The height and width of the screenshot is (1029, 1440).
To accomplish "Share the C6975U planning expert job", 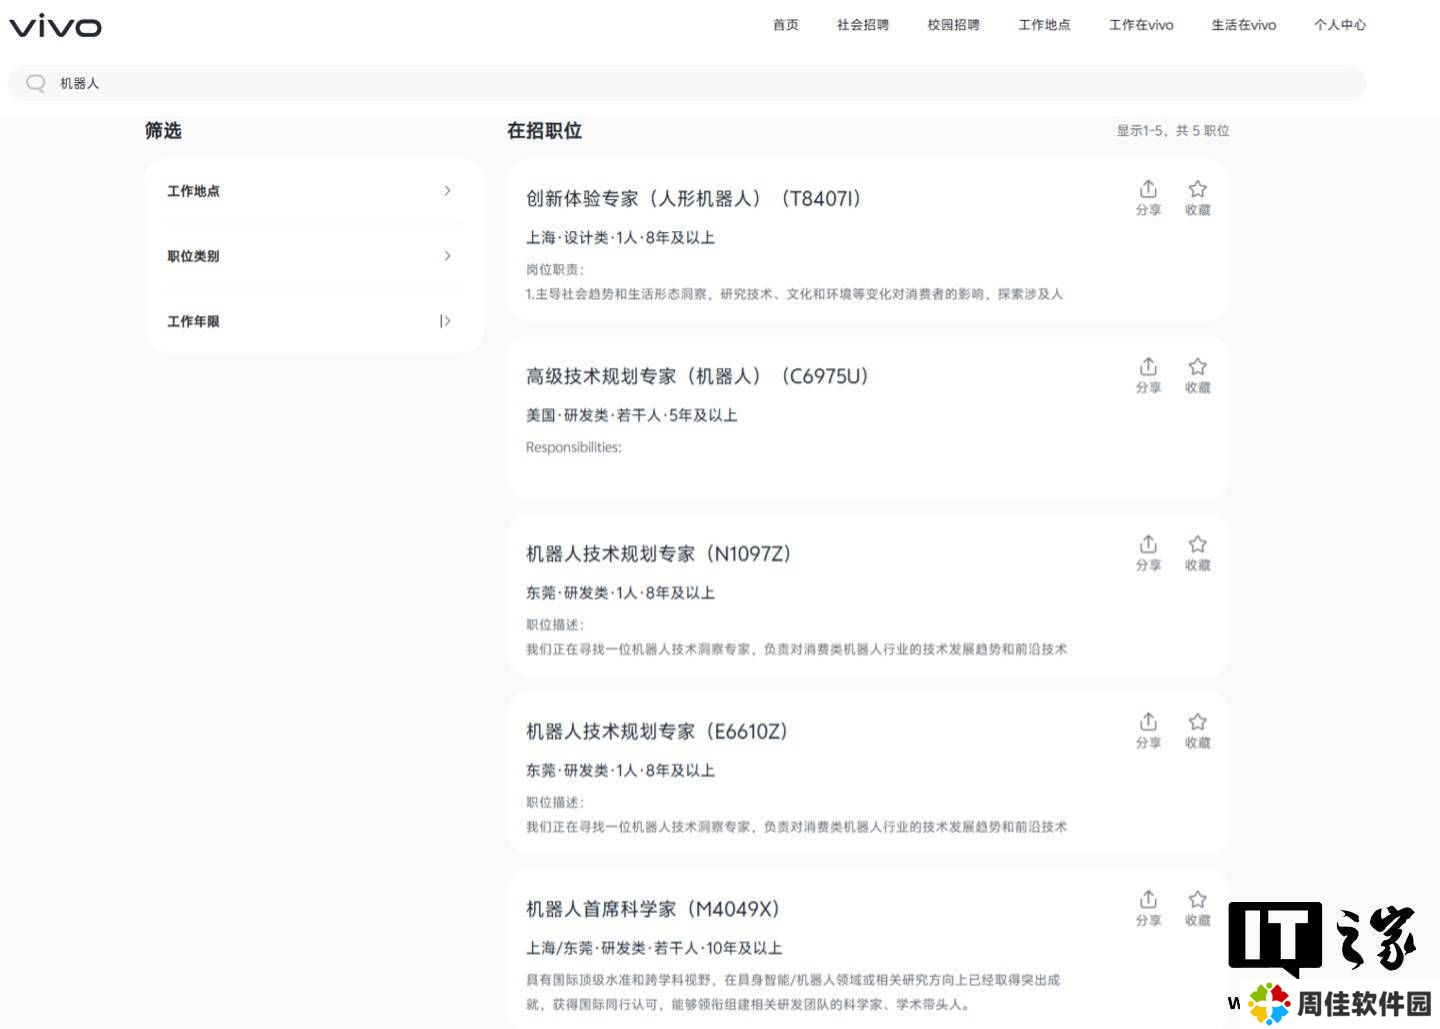I will 1148,376.
